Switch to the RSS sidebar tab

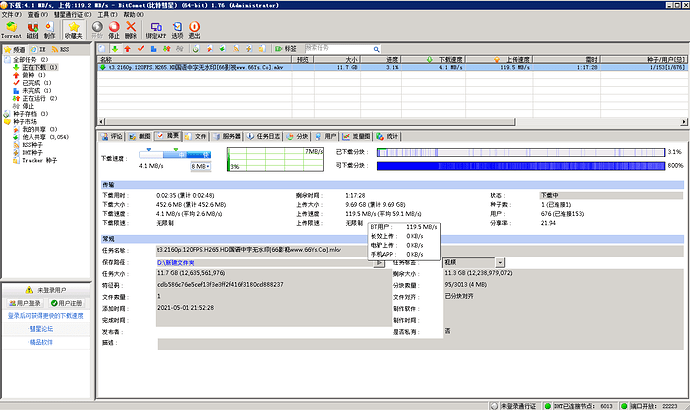[60, 49]
